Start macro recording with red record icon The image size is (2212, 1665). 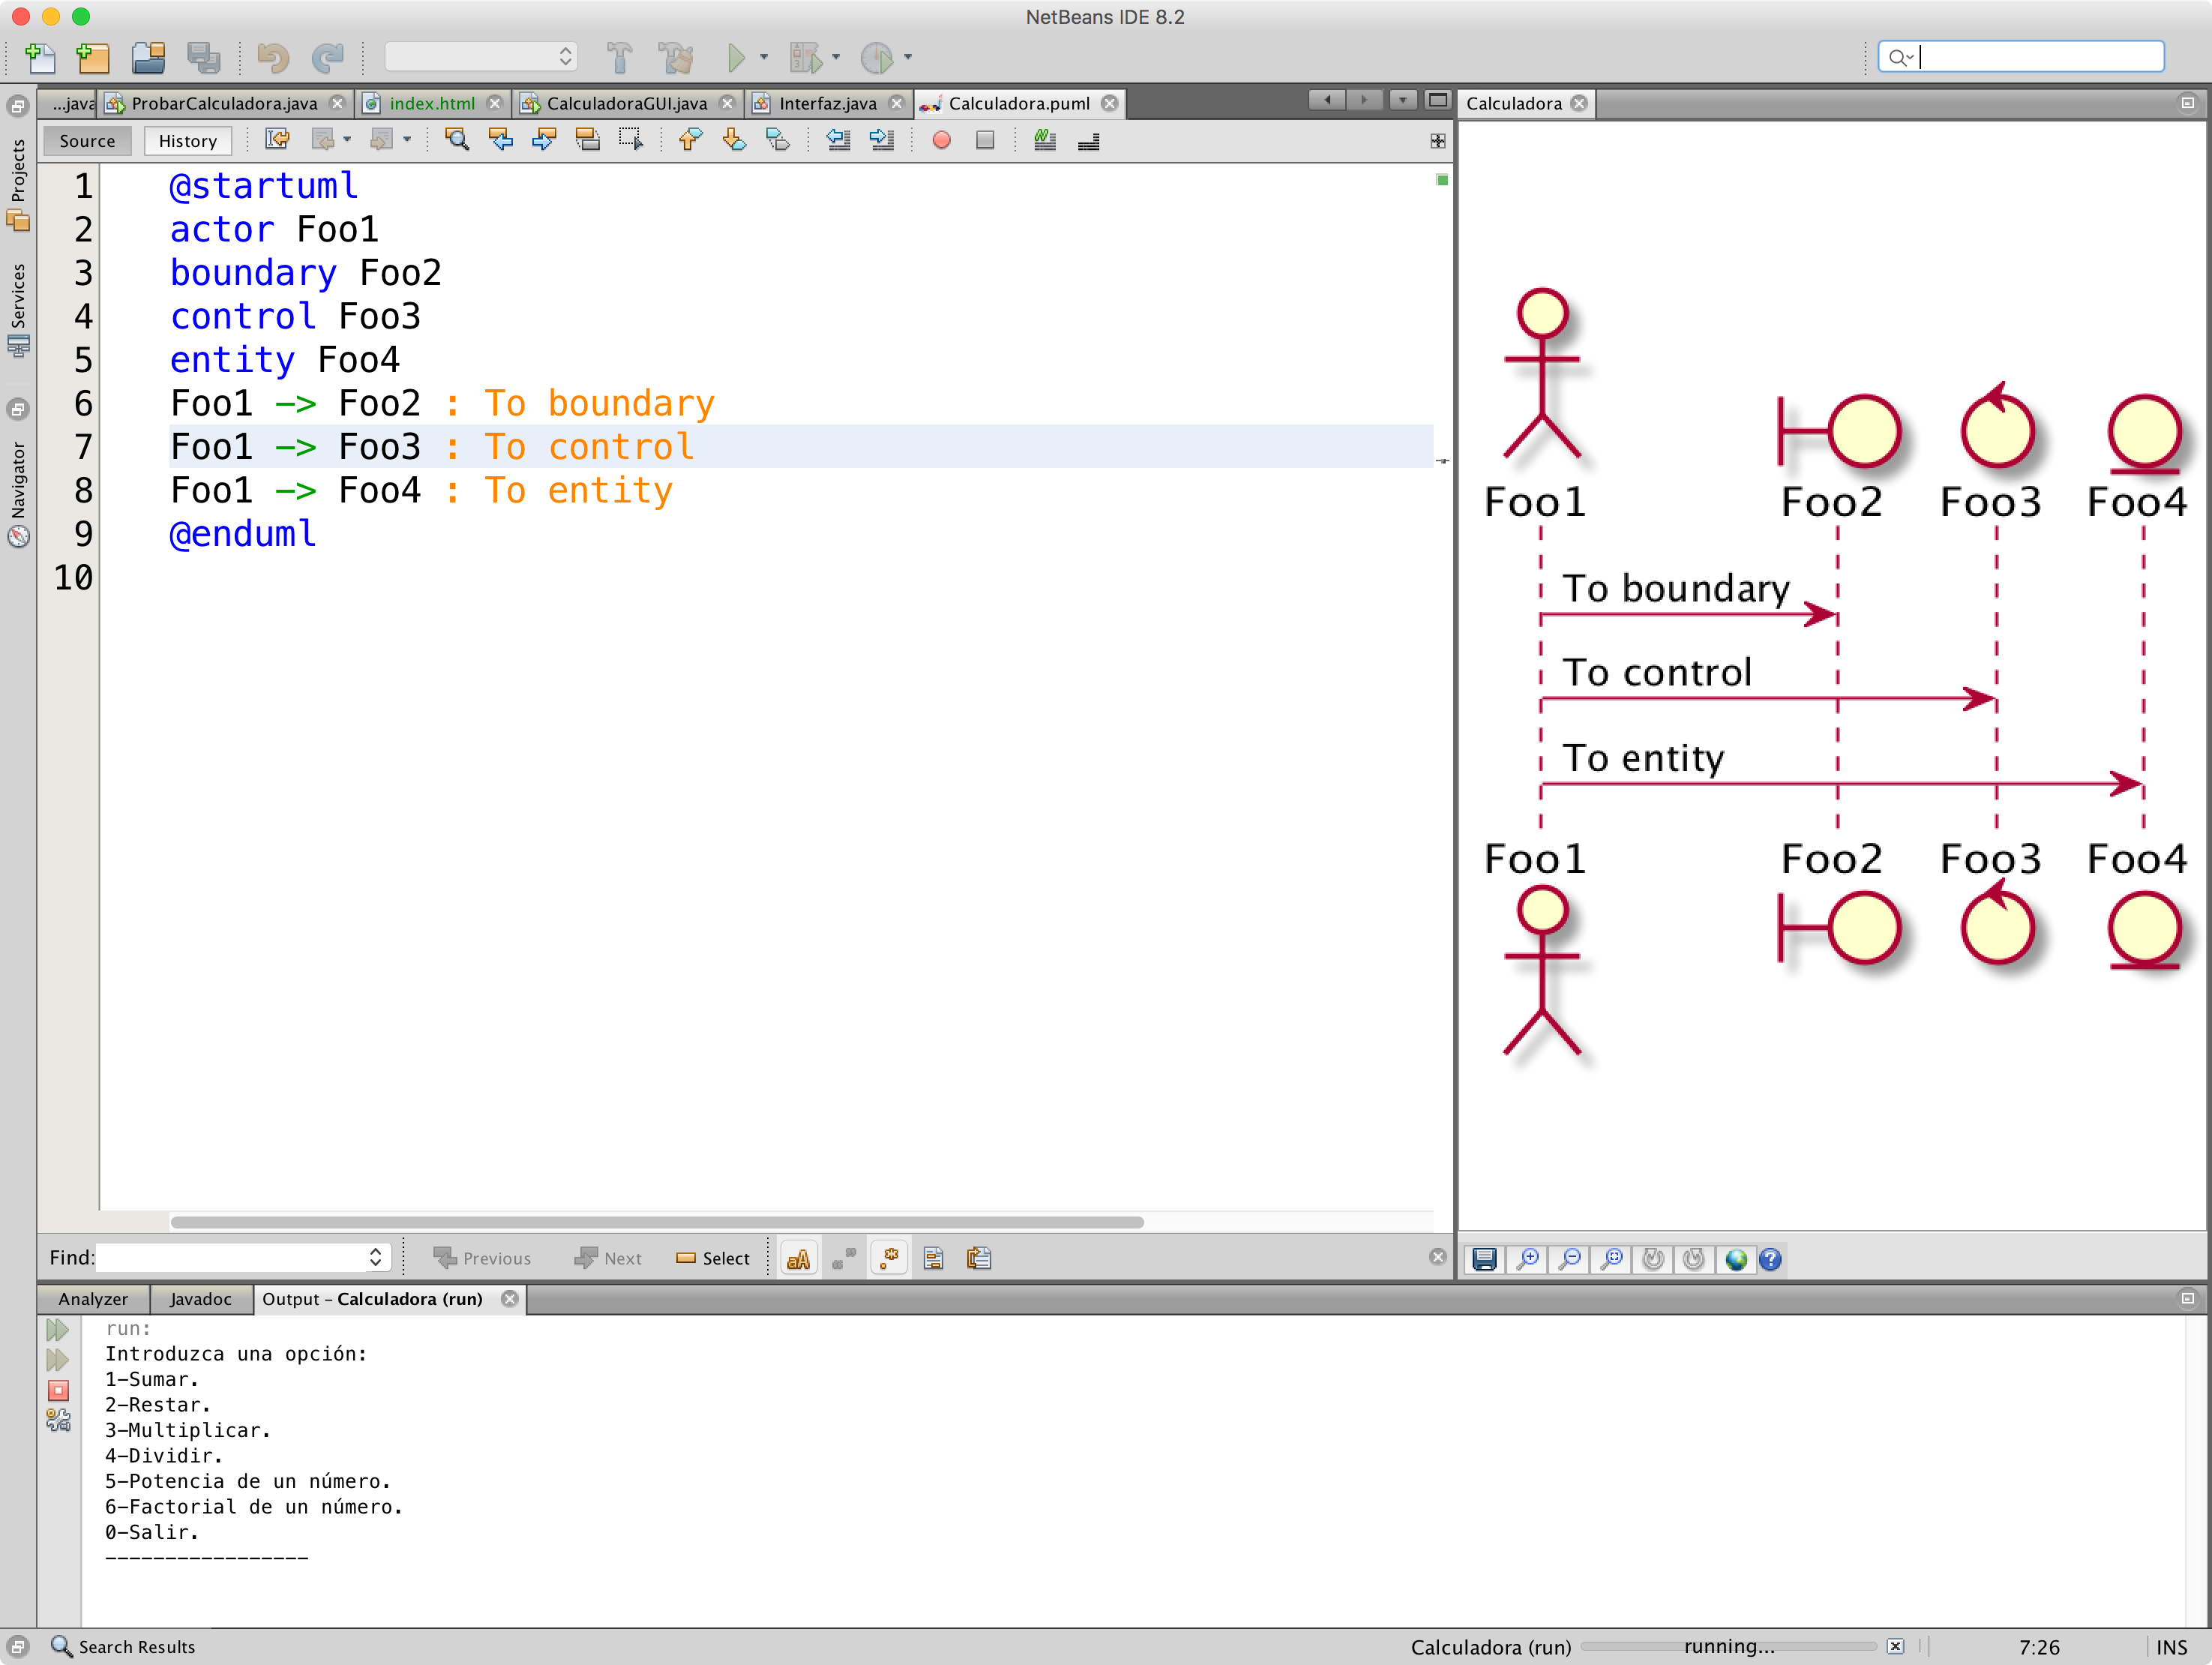click(941, 140)
